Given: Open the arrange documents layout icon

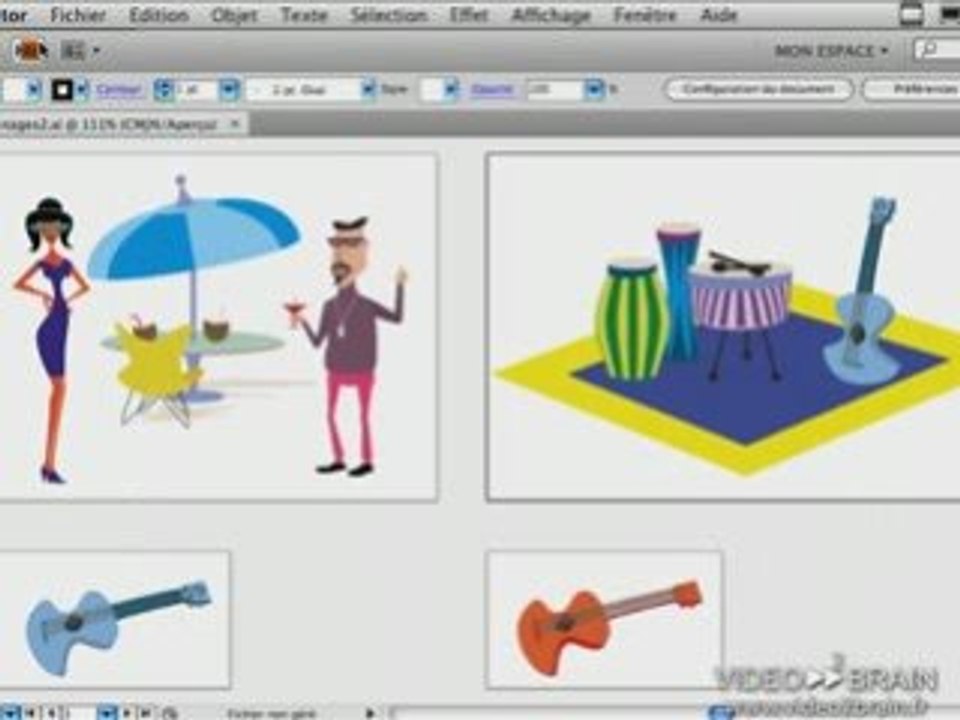Looking at the screenshot, I should (x=80, y=51).
